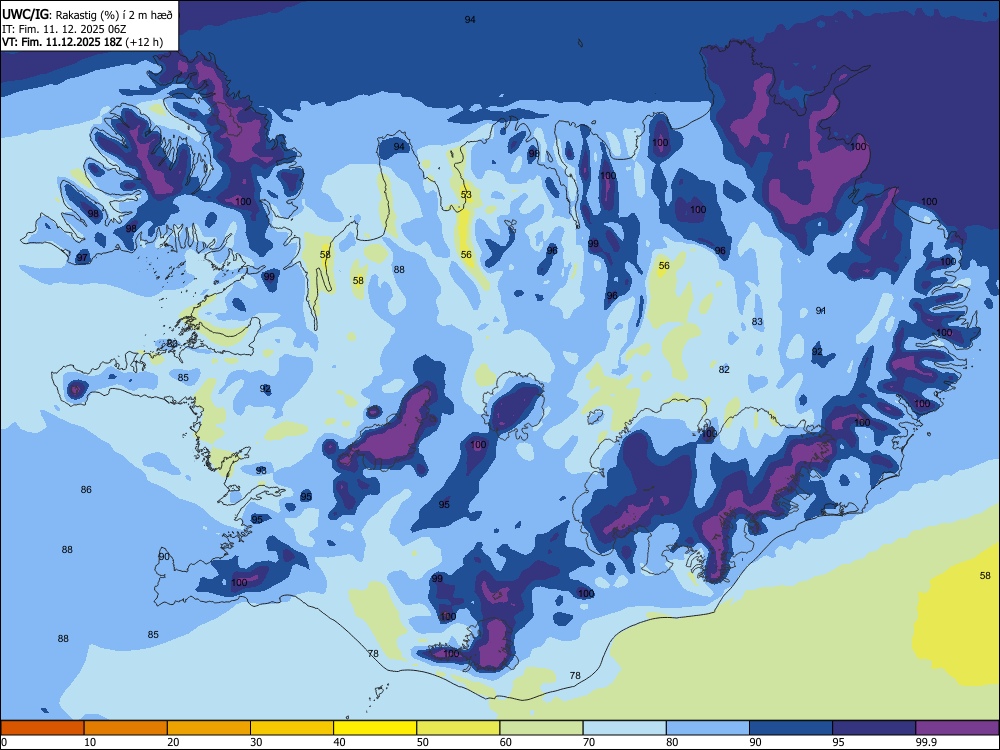Click the medium blue 90–95 legend swatch
The image size is (1000, 750).
791,728
